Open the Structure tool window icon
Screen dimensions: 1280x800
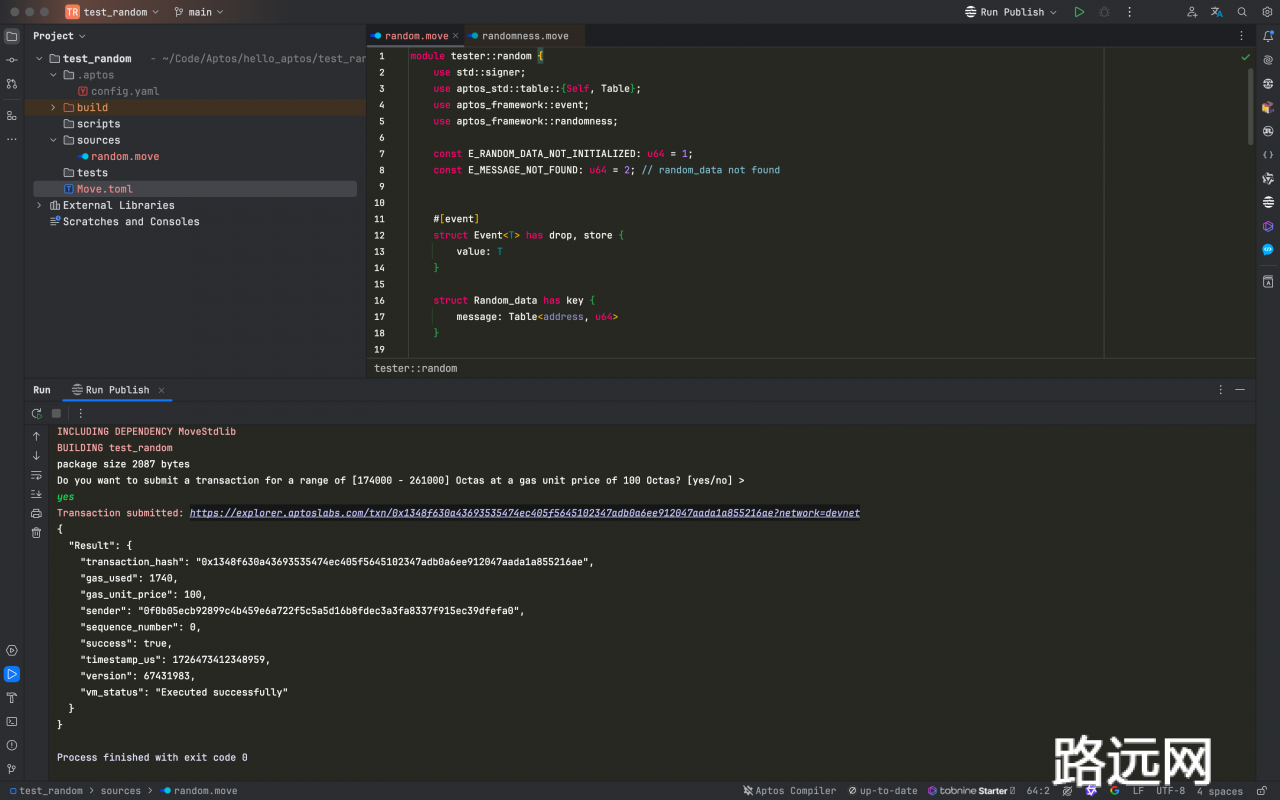[12, 115]
